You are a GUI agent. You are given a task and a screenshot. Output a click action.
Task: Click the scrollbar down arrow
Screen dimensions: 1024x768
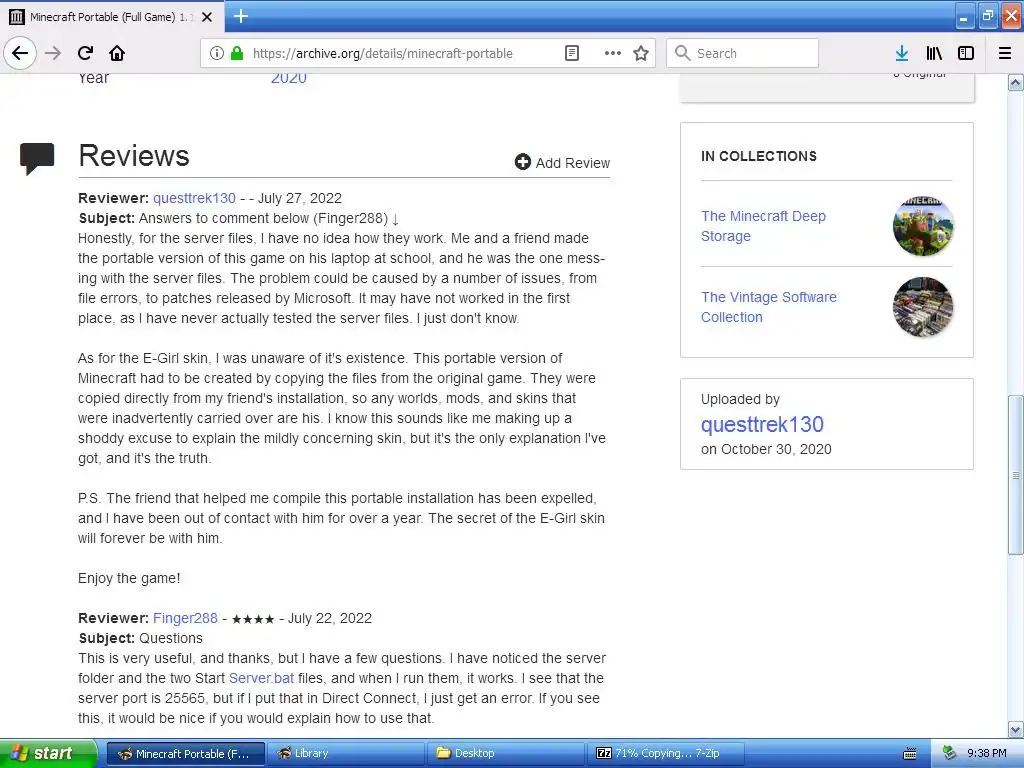(1015, 729)
